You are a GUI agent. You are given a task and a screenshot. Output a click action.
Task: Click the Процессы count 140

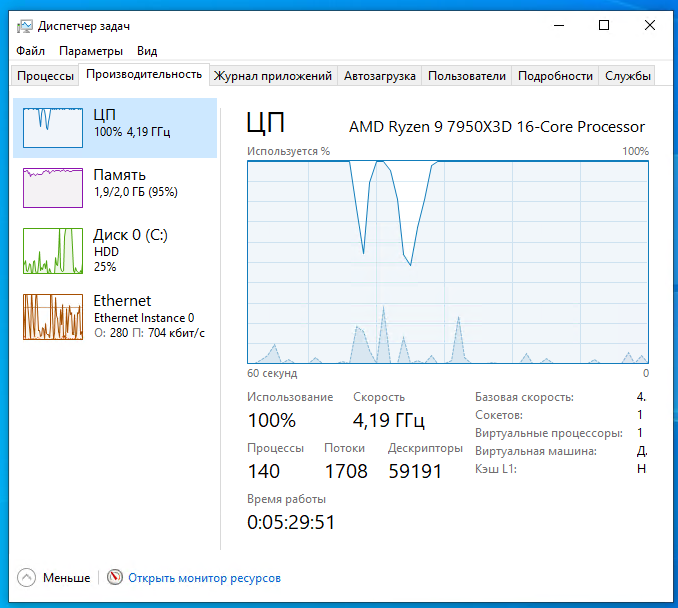pyautogui.click(x=264, y=471)
